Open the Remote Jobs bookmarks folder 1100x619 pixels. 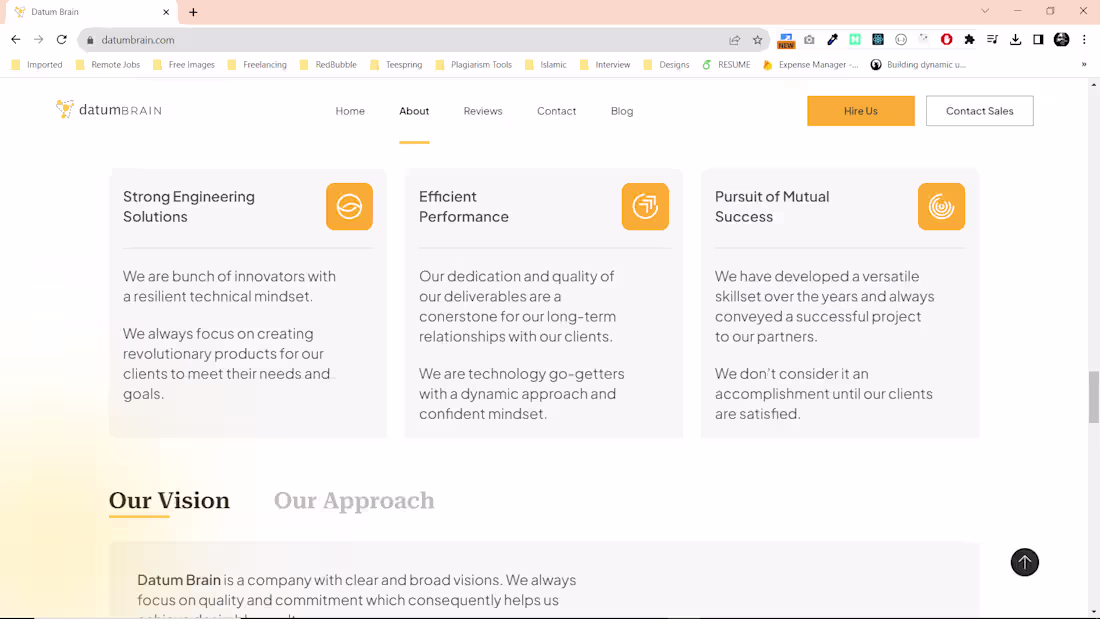(108, 65)
